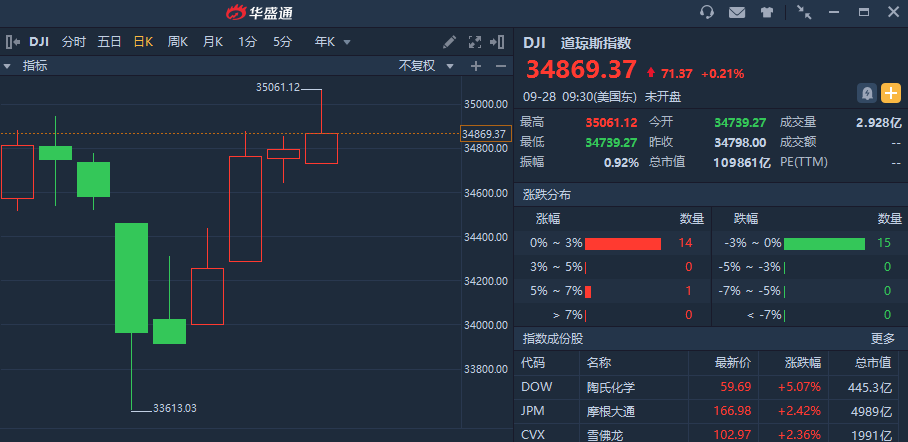Click the 33613.03 low price label
This screenshot has width=908, height=442.
pyautogui.click(x=175, y=408)
